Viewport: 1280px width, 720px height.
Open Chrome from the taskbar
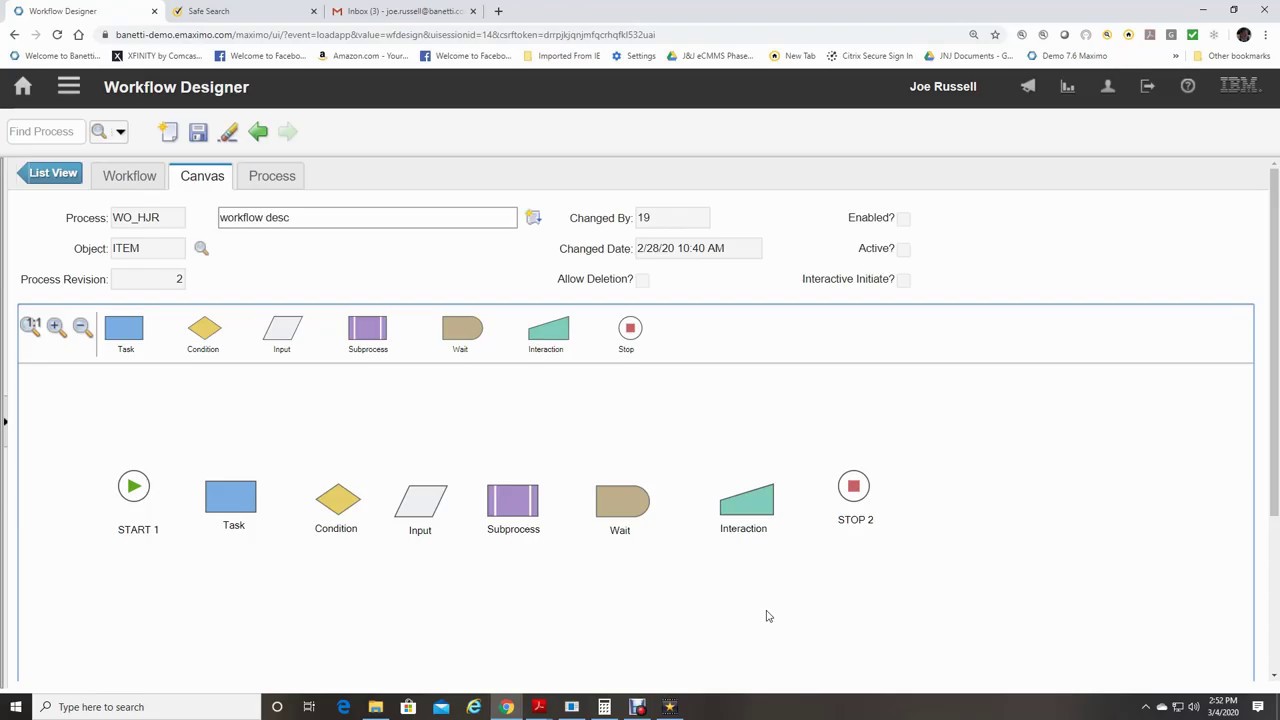pyautogui.click(x=507, y=707)
